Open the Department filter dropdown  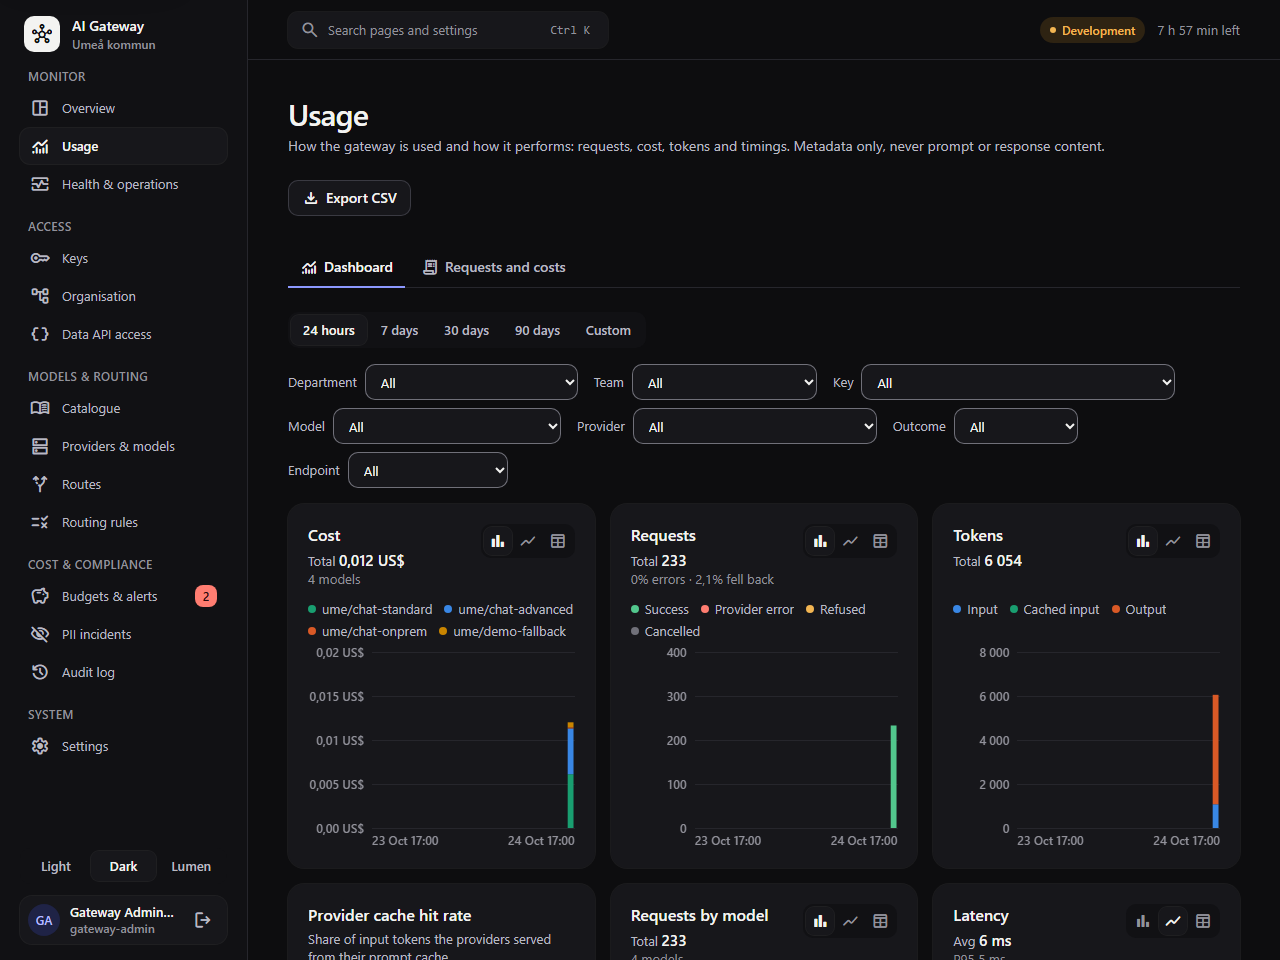(x=472, y=382)
